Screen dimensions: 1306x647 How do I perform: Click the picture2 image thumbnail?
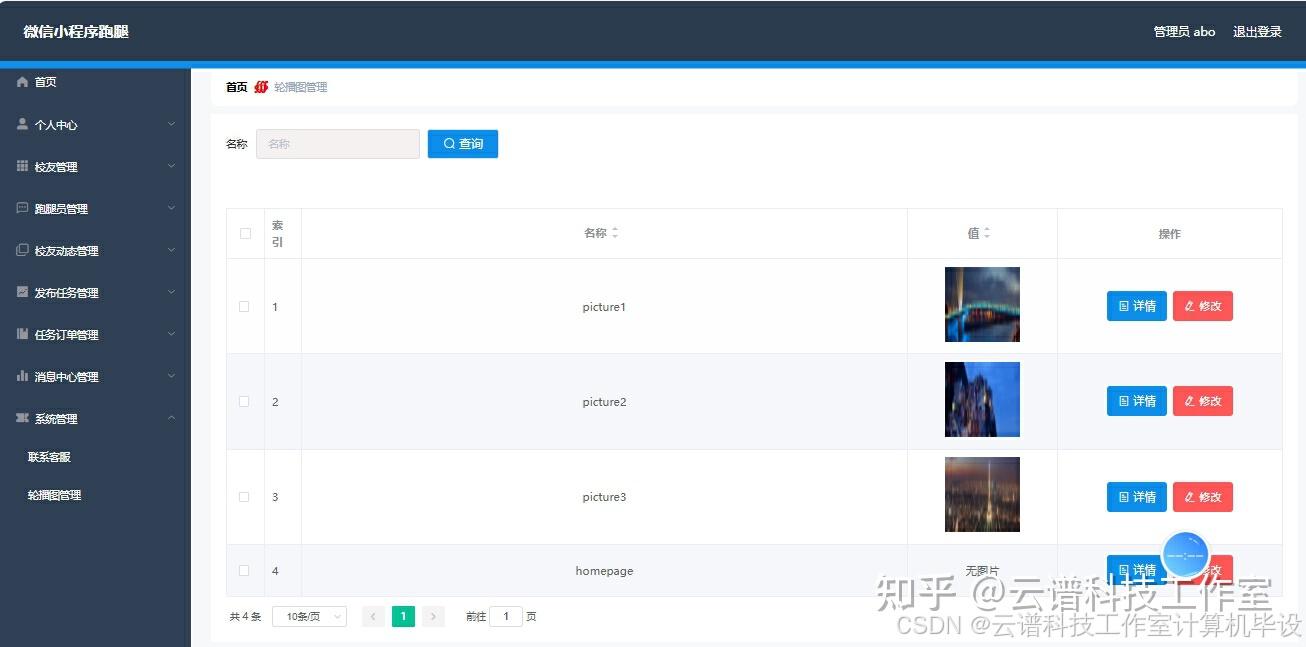pos(981,399)
